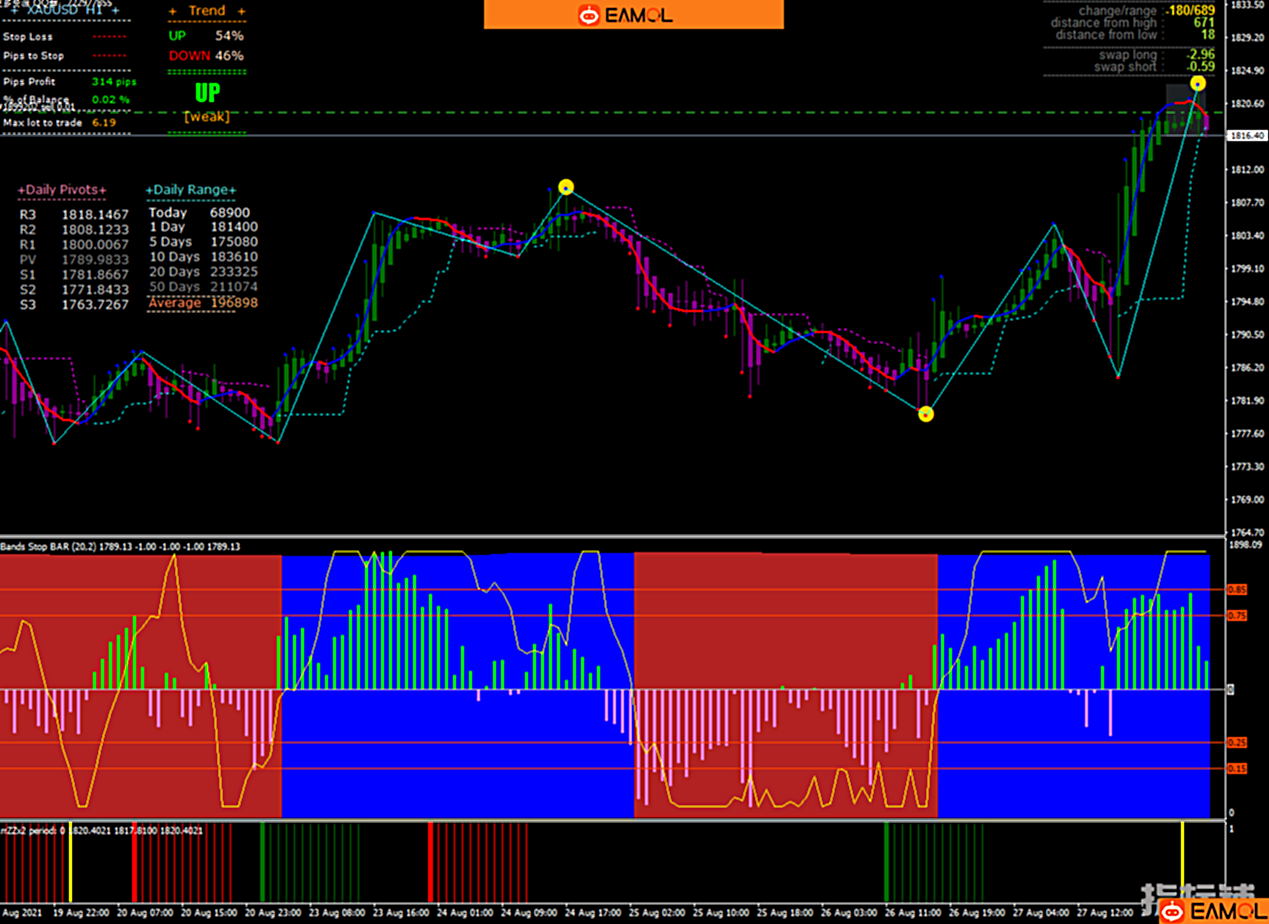
Task: Select the Daily Range header
Action: point(191,190)
